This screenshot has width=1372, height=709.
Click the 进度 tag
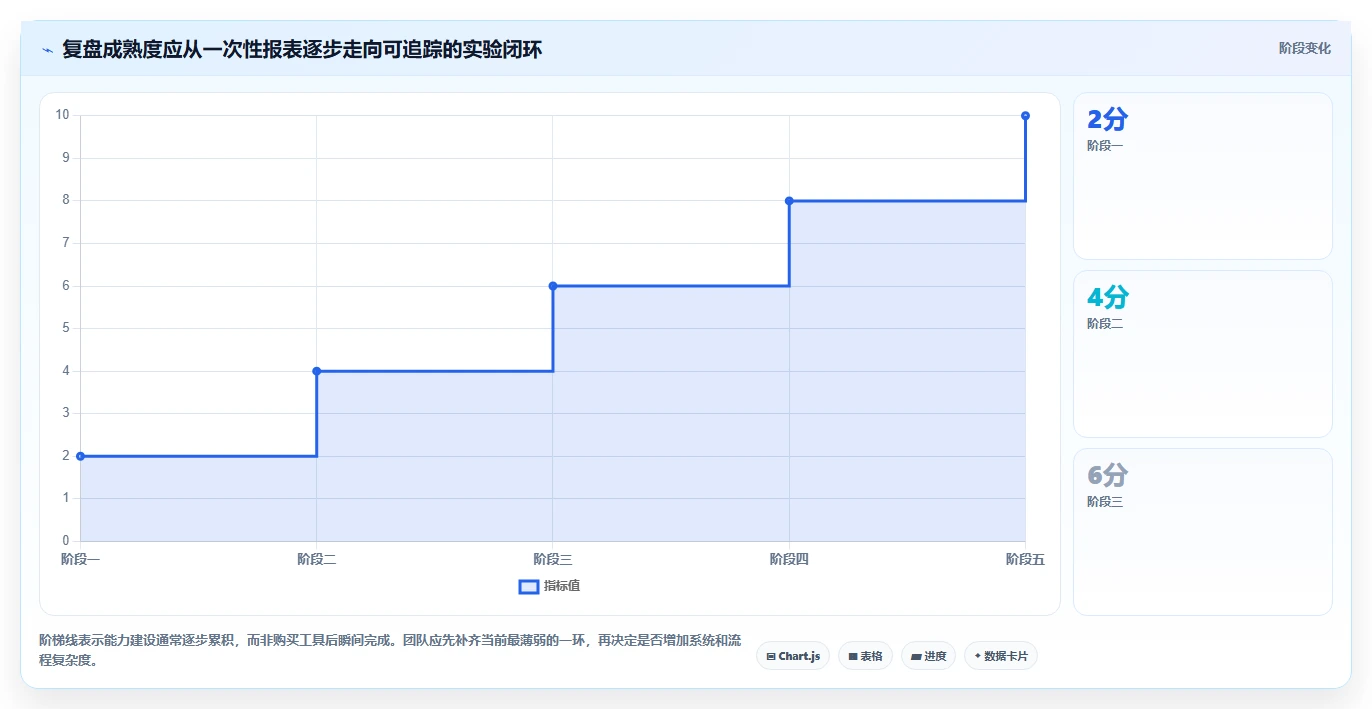point(928,656)
